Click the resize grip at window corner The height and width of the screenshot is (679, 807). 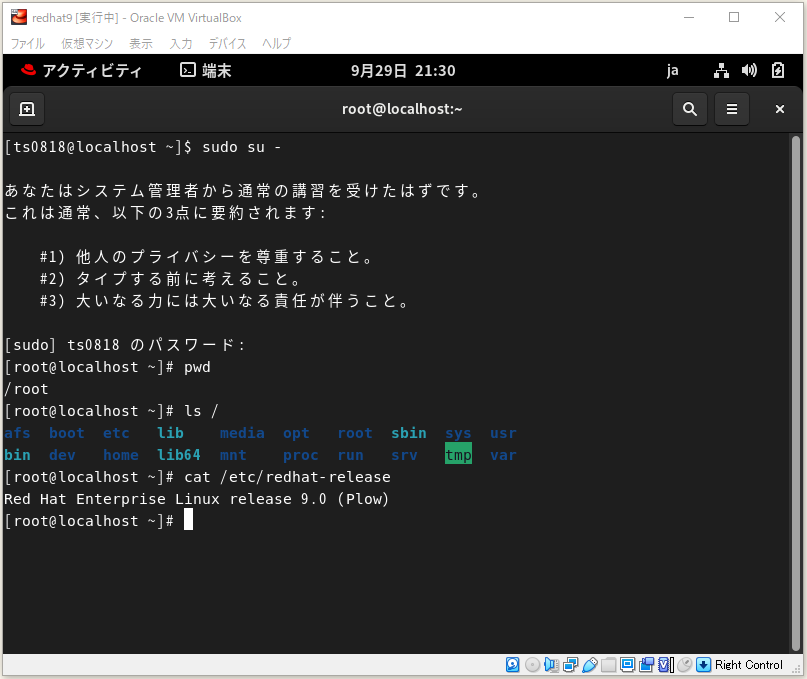796,667
